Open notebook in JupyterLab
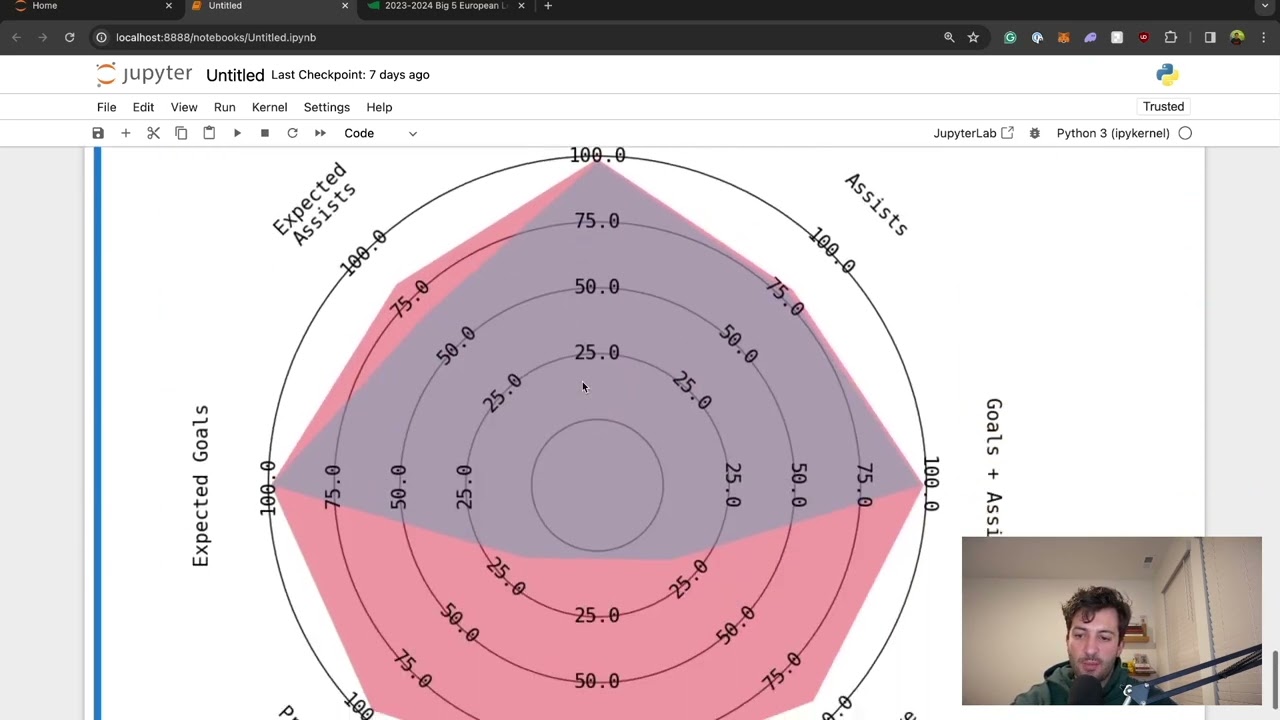This screenshot has height=720, width=1280. pyautogui.click(x=973, y=133)
